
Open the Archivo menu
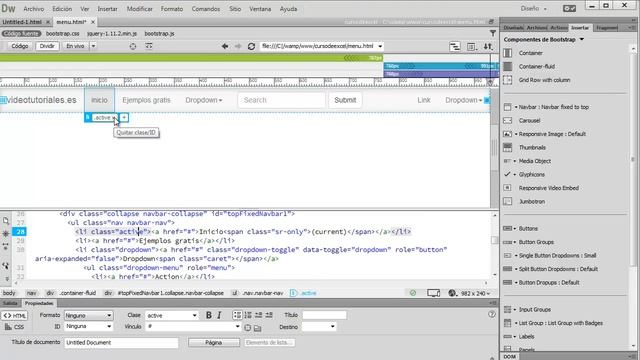pos(33,9)
